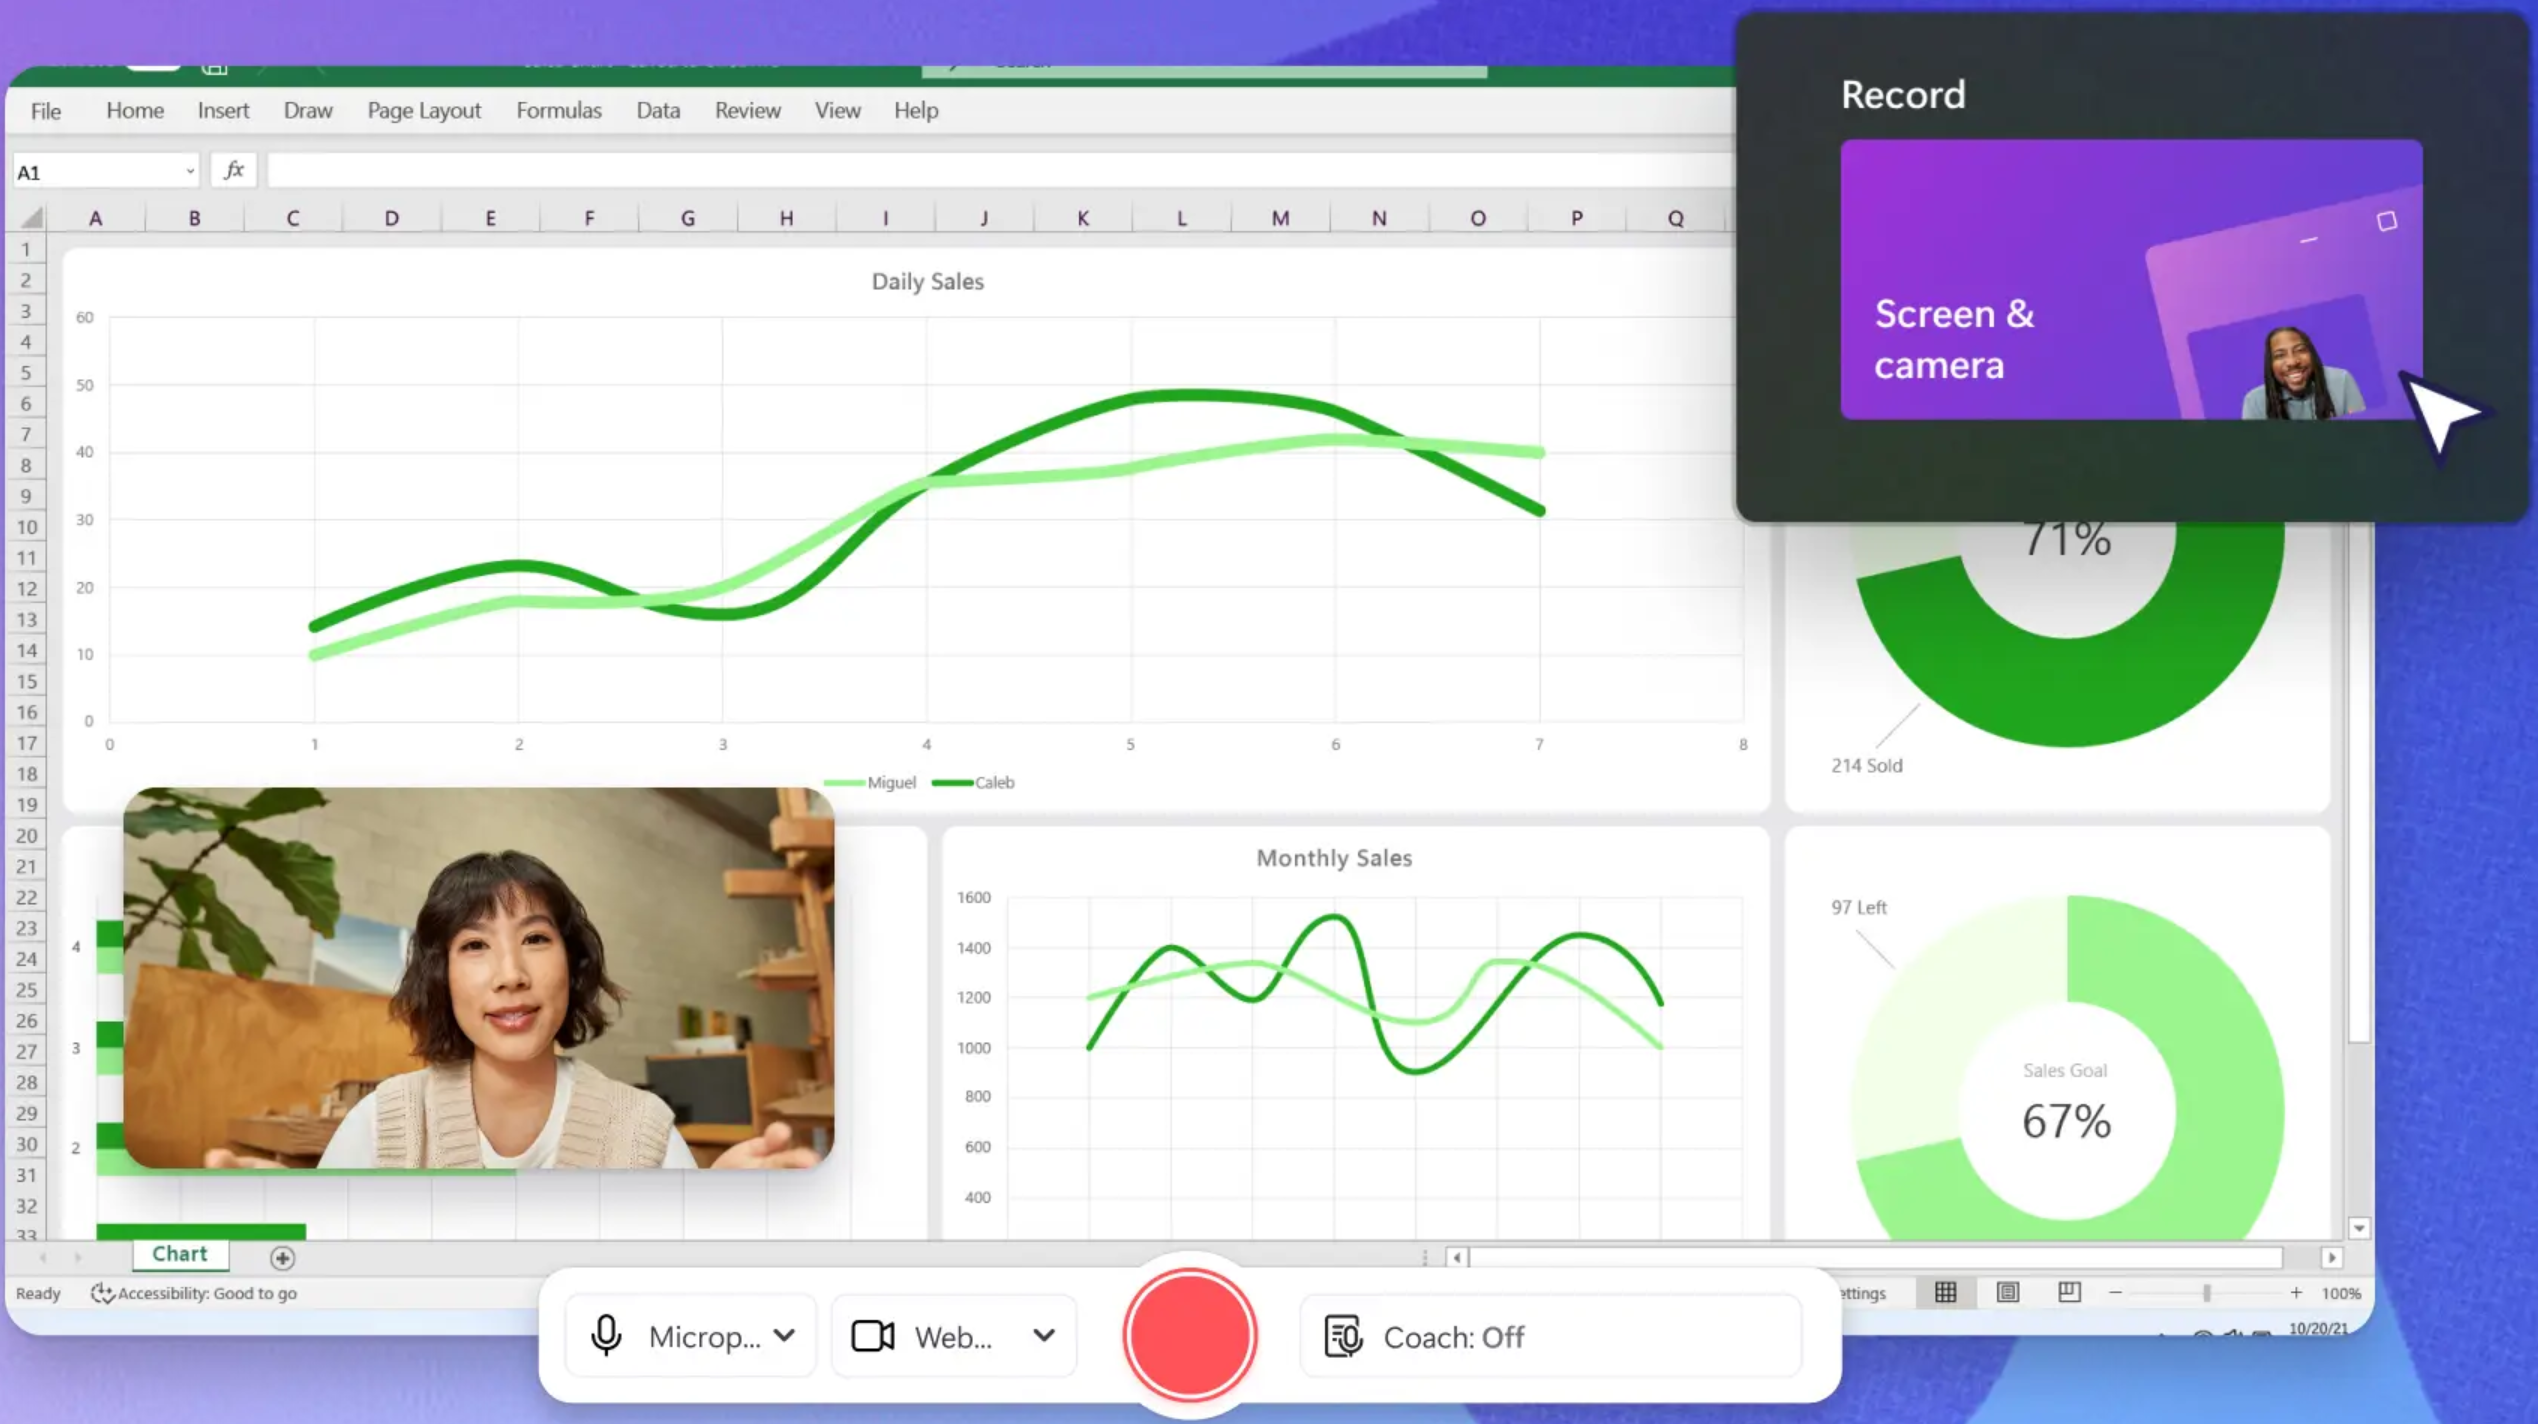Click the Miguel legend entry
The image size is (2538, 1424).
tap(870, 782)
